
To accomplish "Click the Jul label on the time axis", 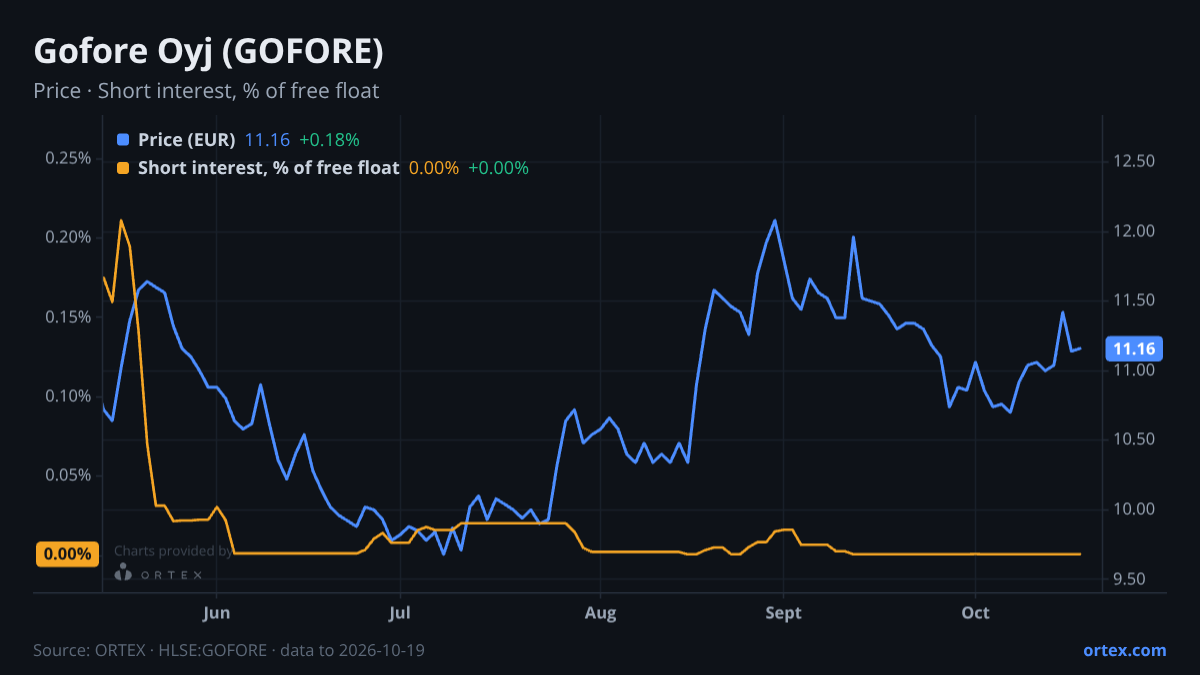I will (399, 612).
